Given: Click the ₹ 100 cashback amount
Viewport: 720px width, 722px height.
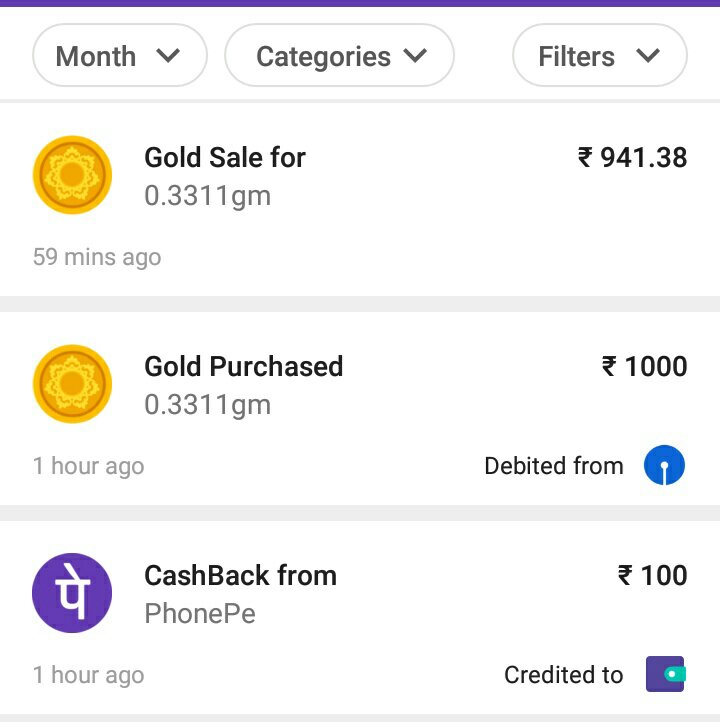Looking at the screenshot, I should tap(652, 575).
